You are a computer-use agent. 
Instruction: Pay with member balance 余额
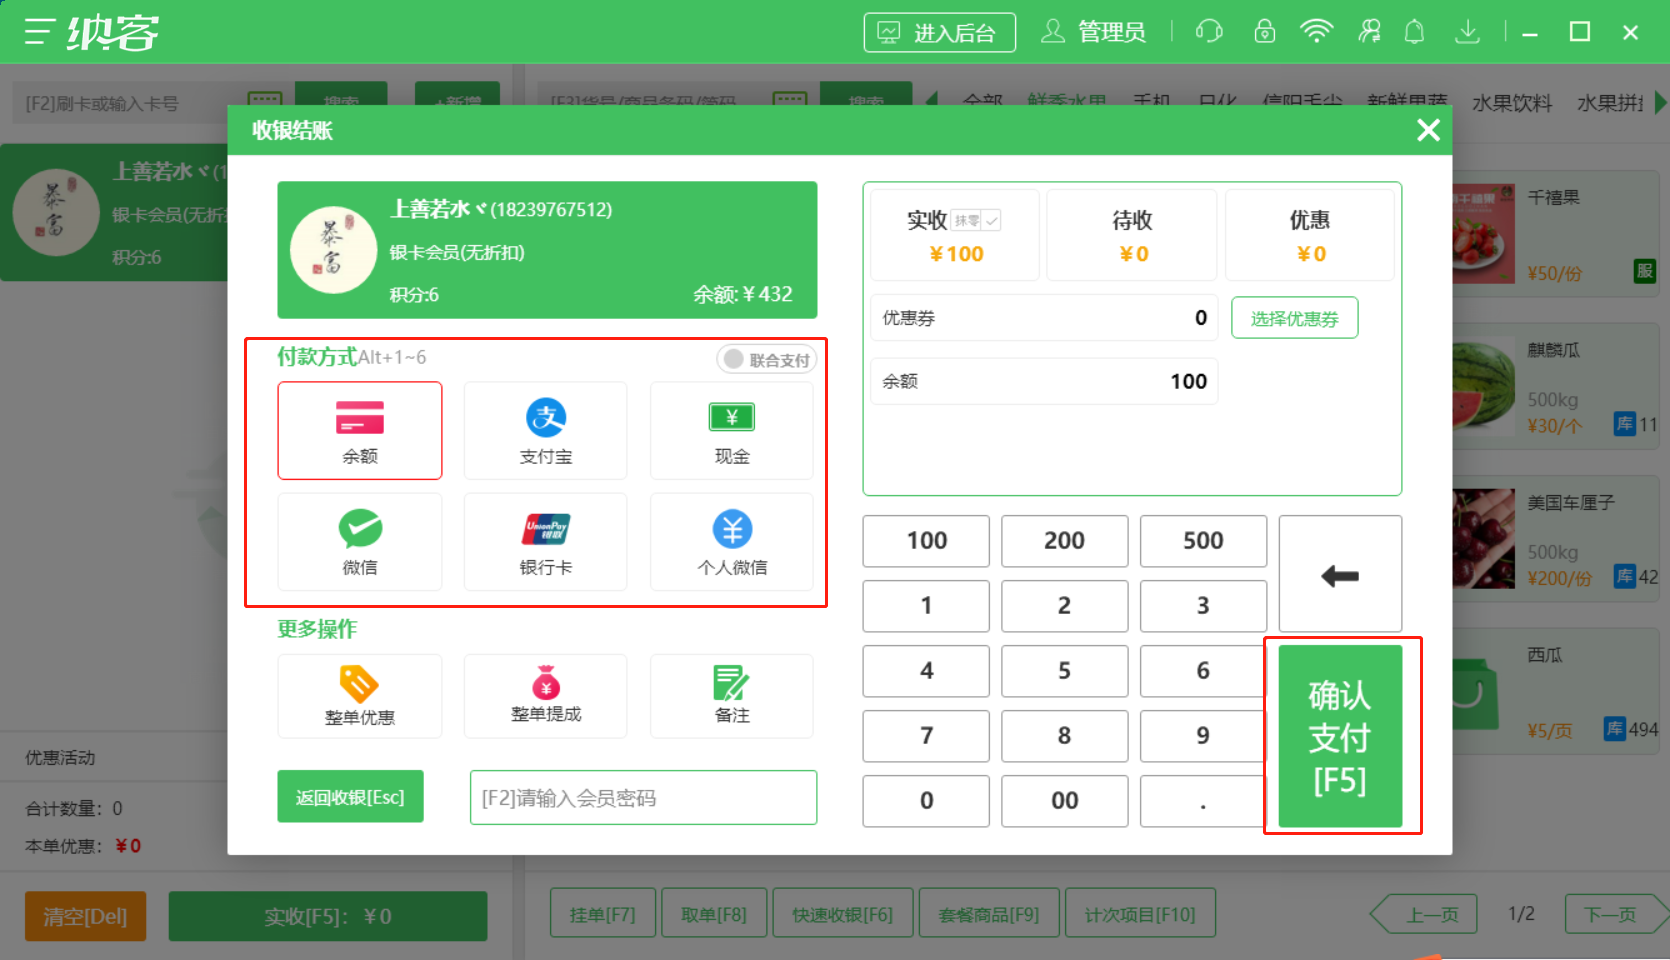(359, 430)
